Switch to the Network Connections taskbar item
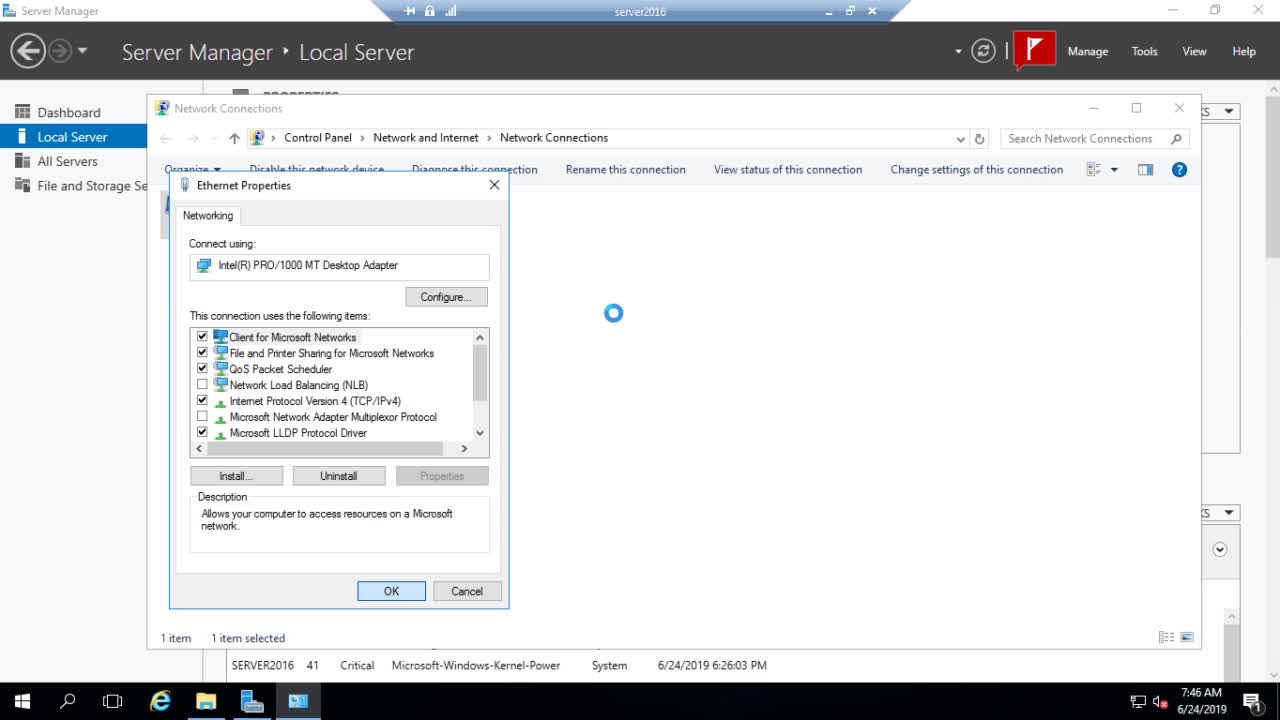Viewport: 1280px width, 720px height. (x=298, y=701)
